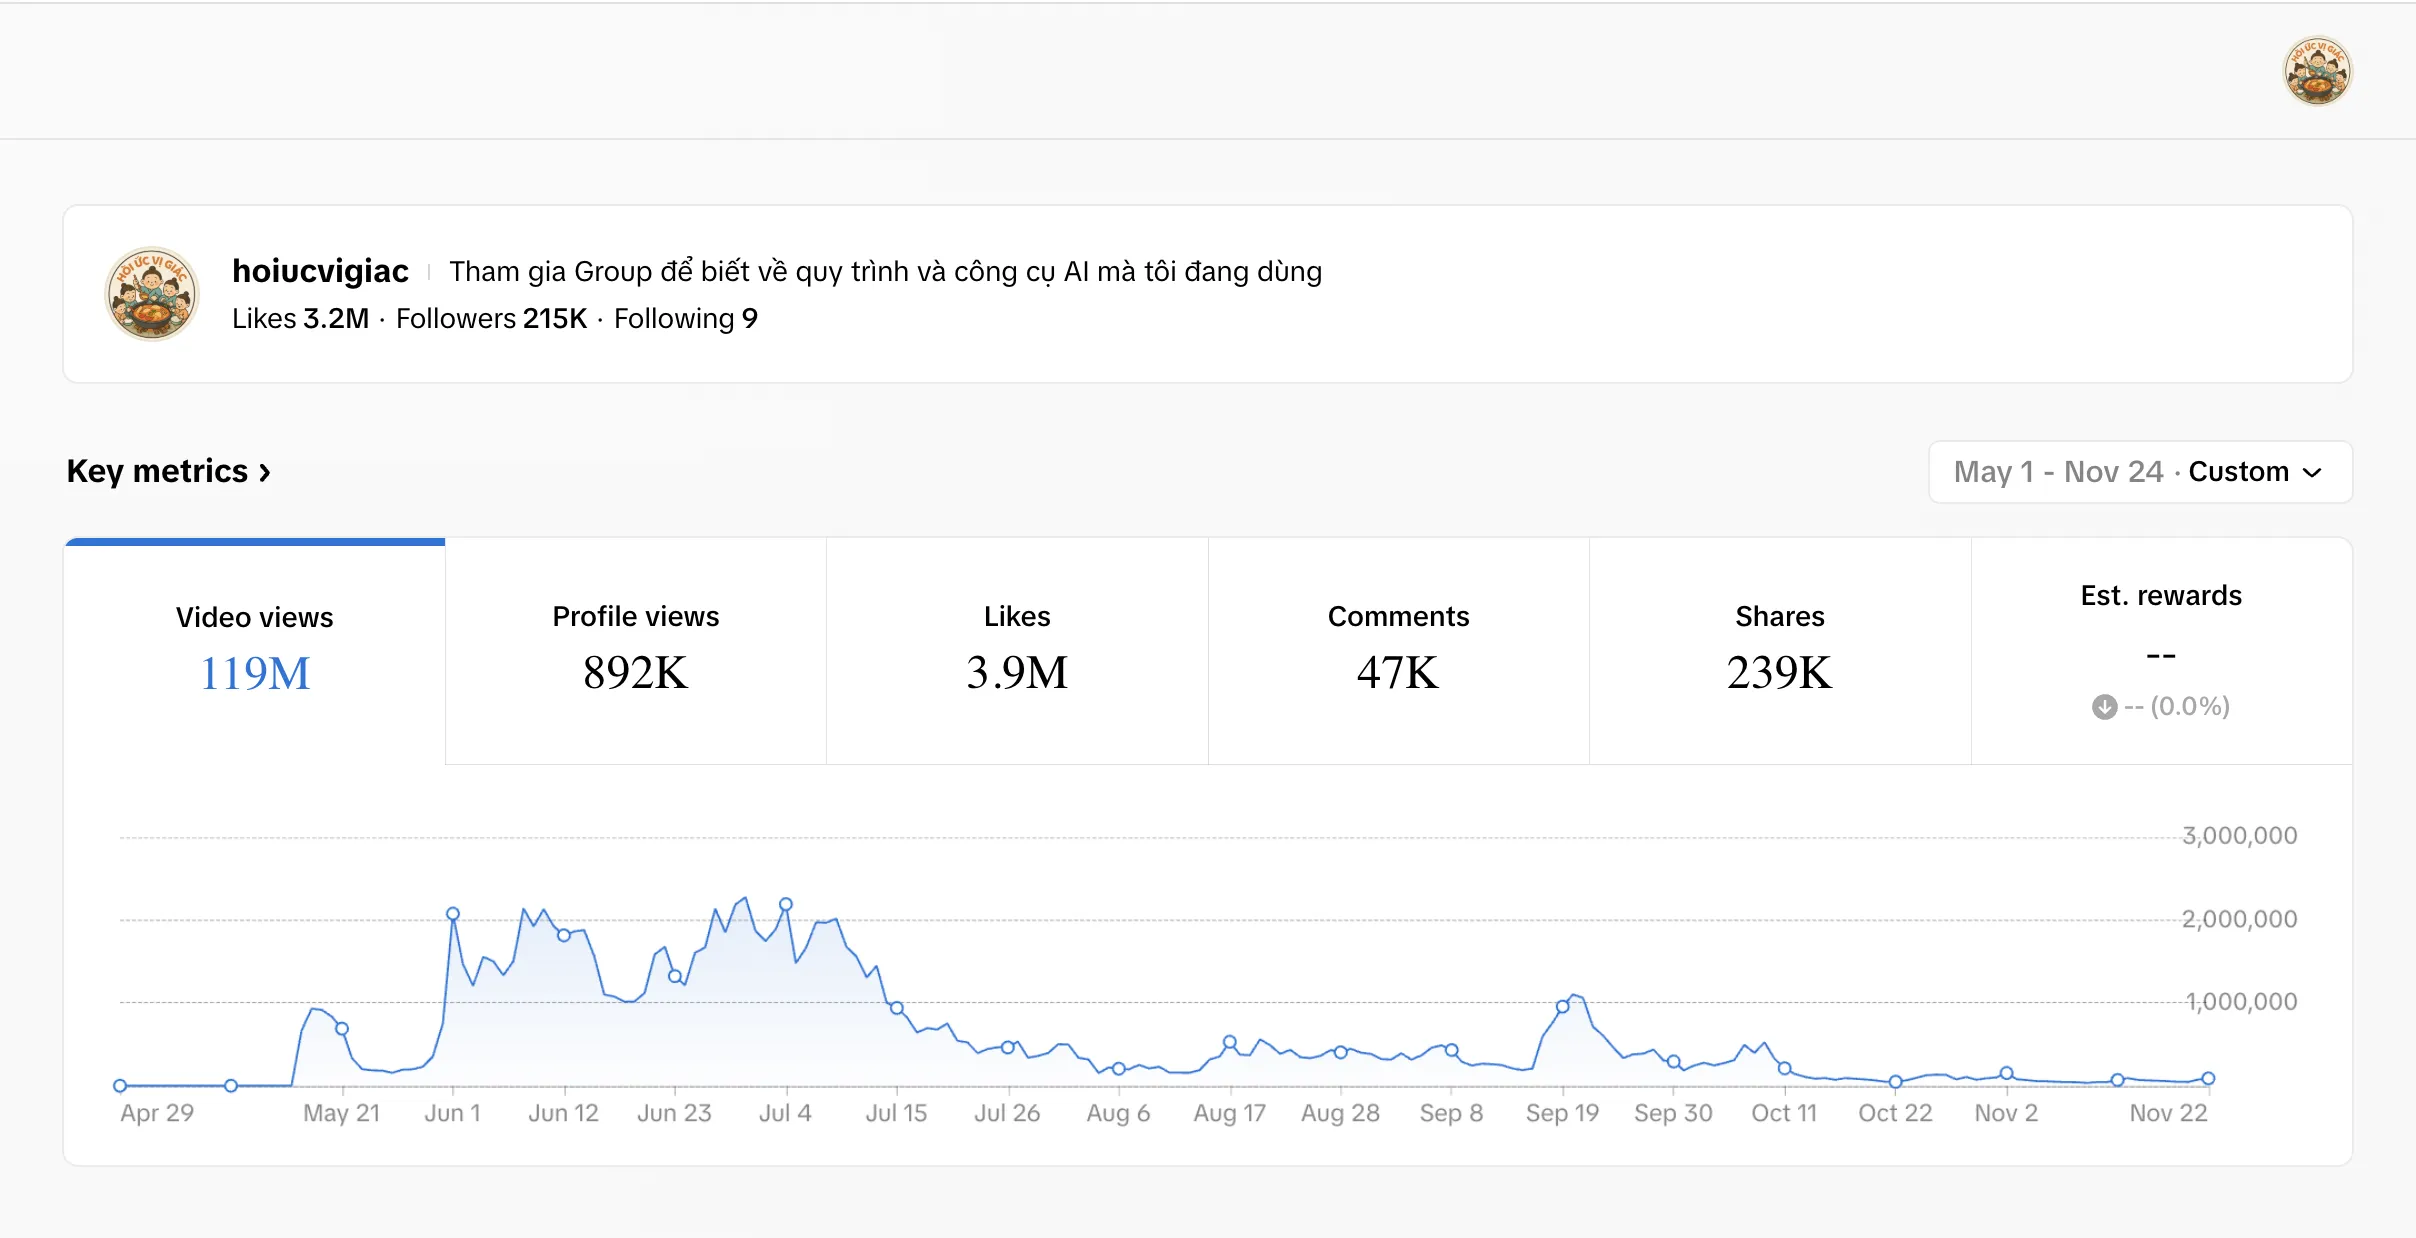
Task: Select the Video views tab
Action: click(255, 651)
